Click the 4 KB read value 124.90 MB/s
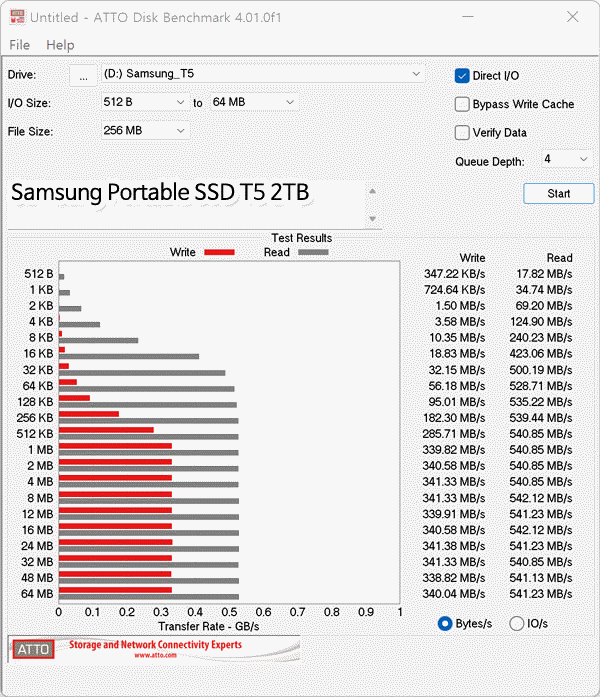Image resolution: width=600 pixels, height=697 pixels. [541, 322]
